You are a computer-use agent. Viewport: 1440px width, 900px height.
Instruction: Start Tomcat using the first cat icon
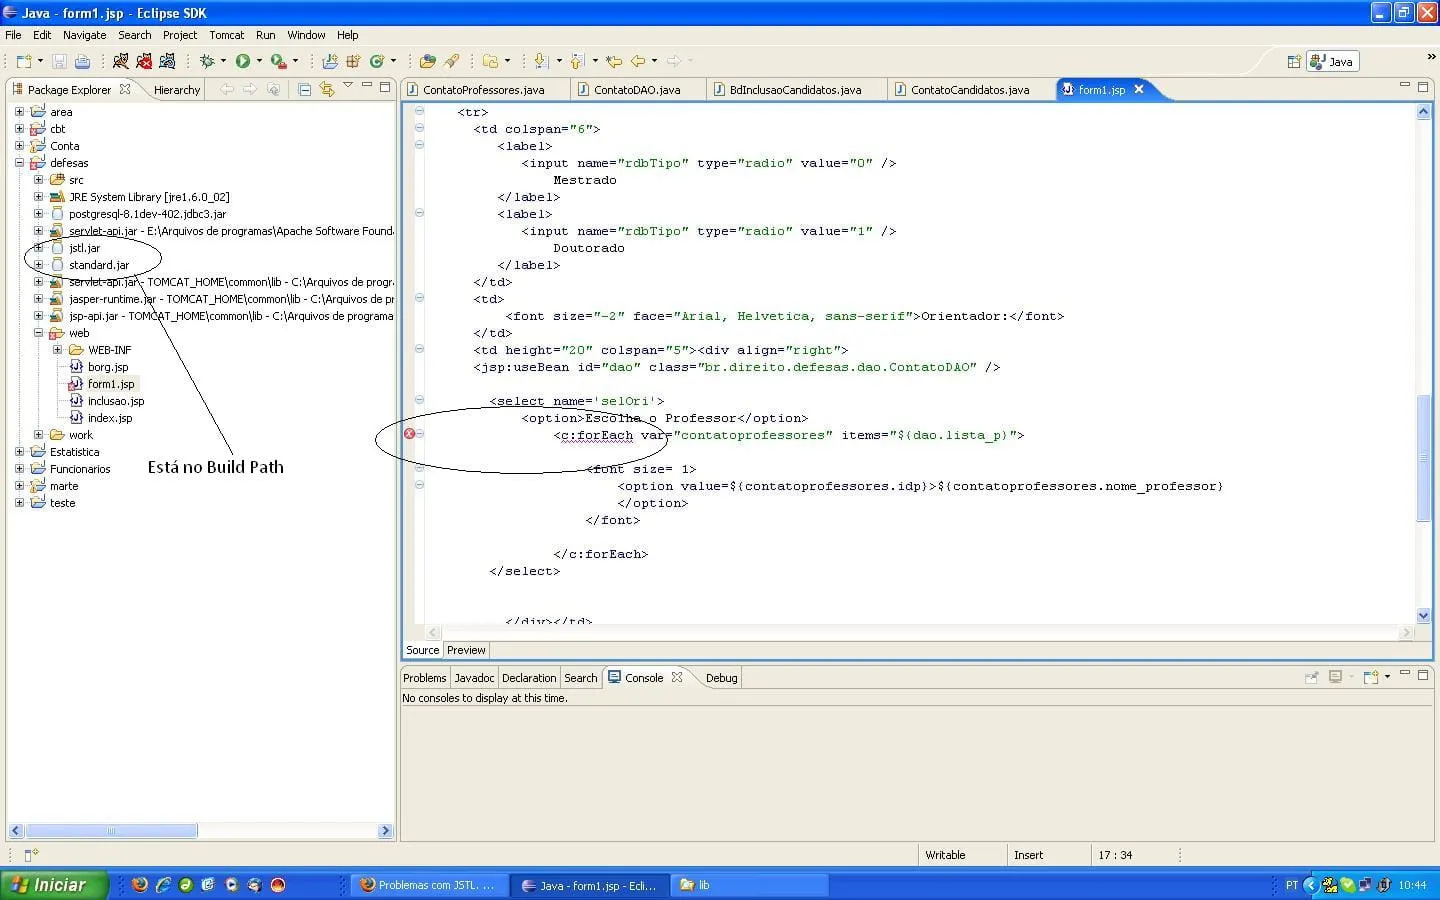pyautogui.click(x=120, y=61)
